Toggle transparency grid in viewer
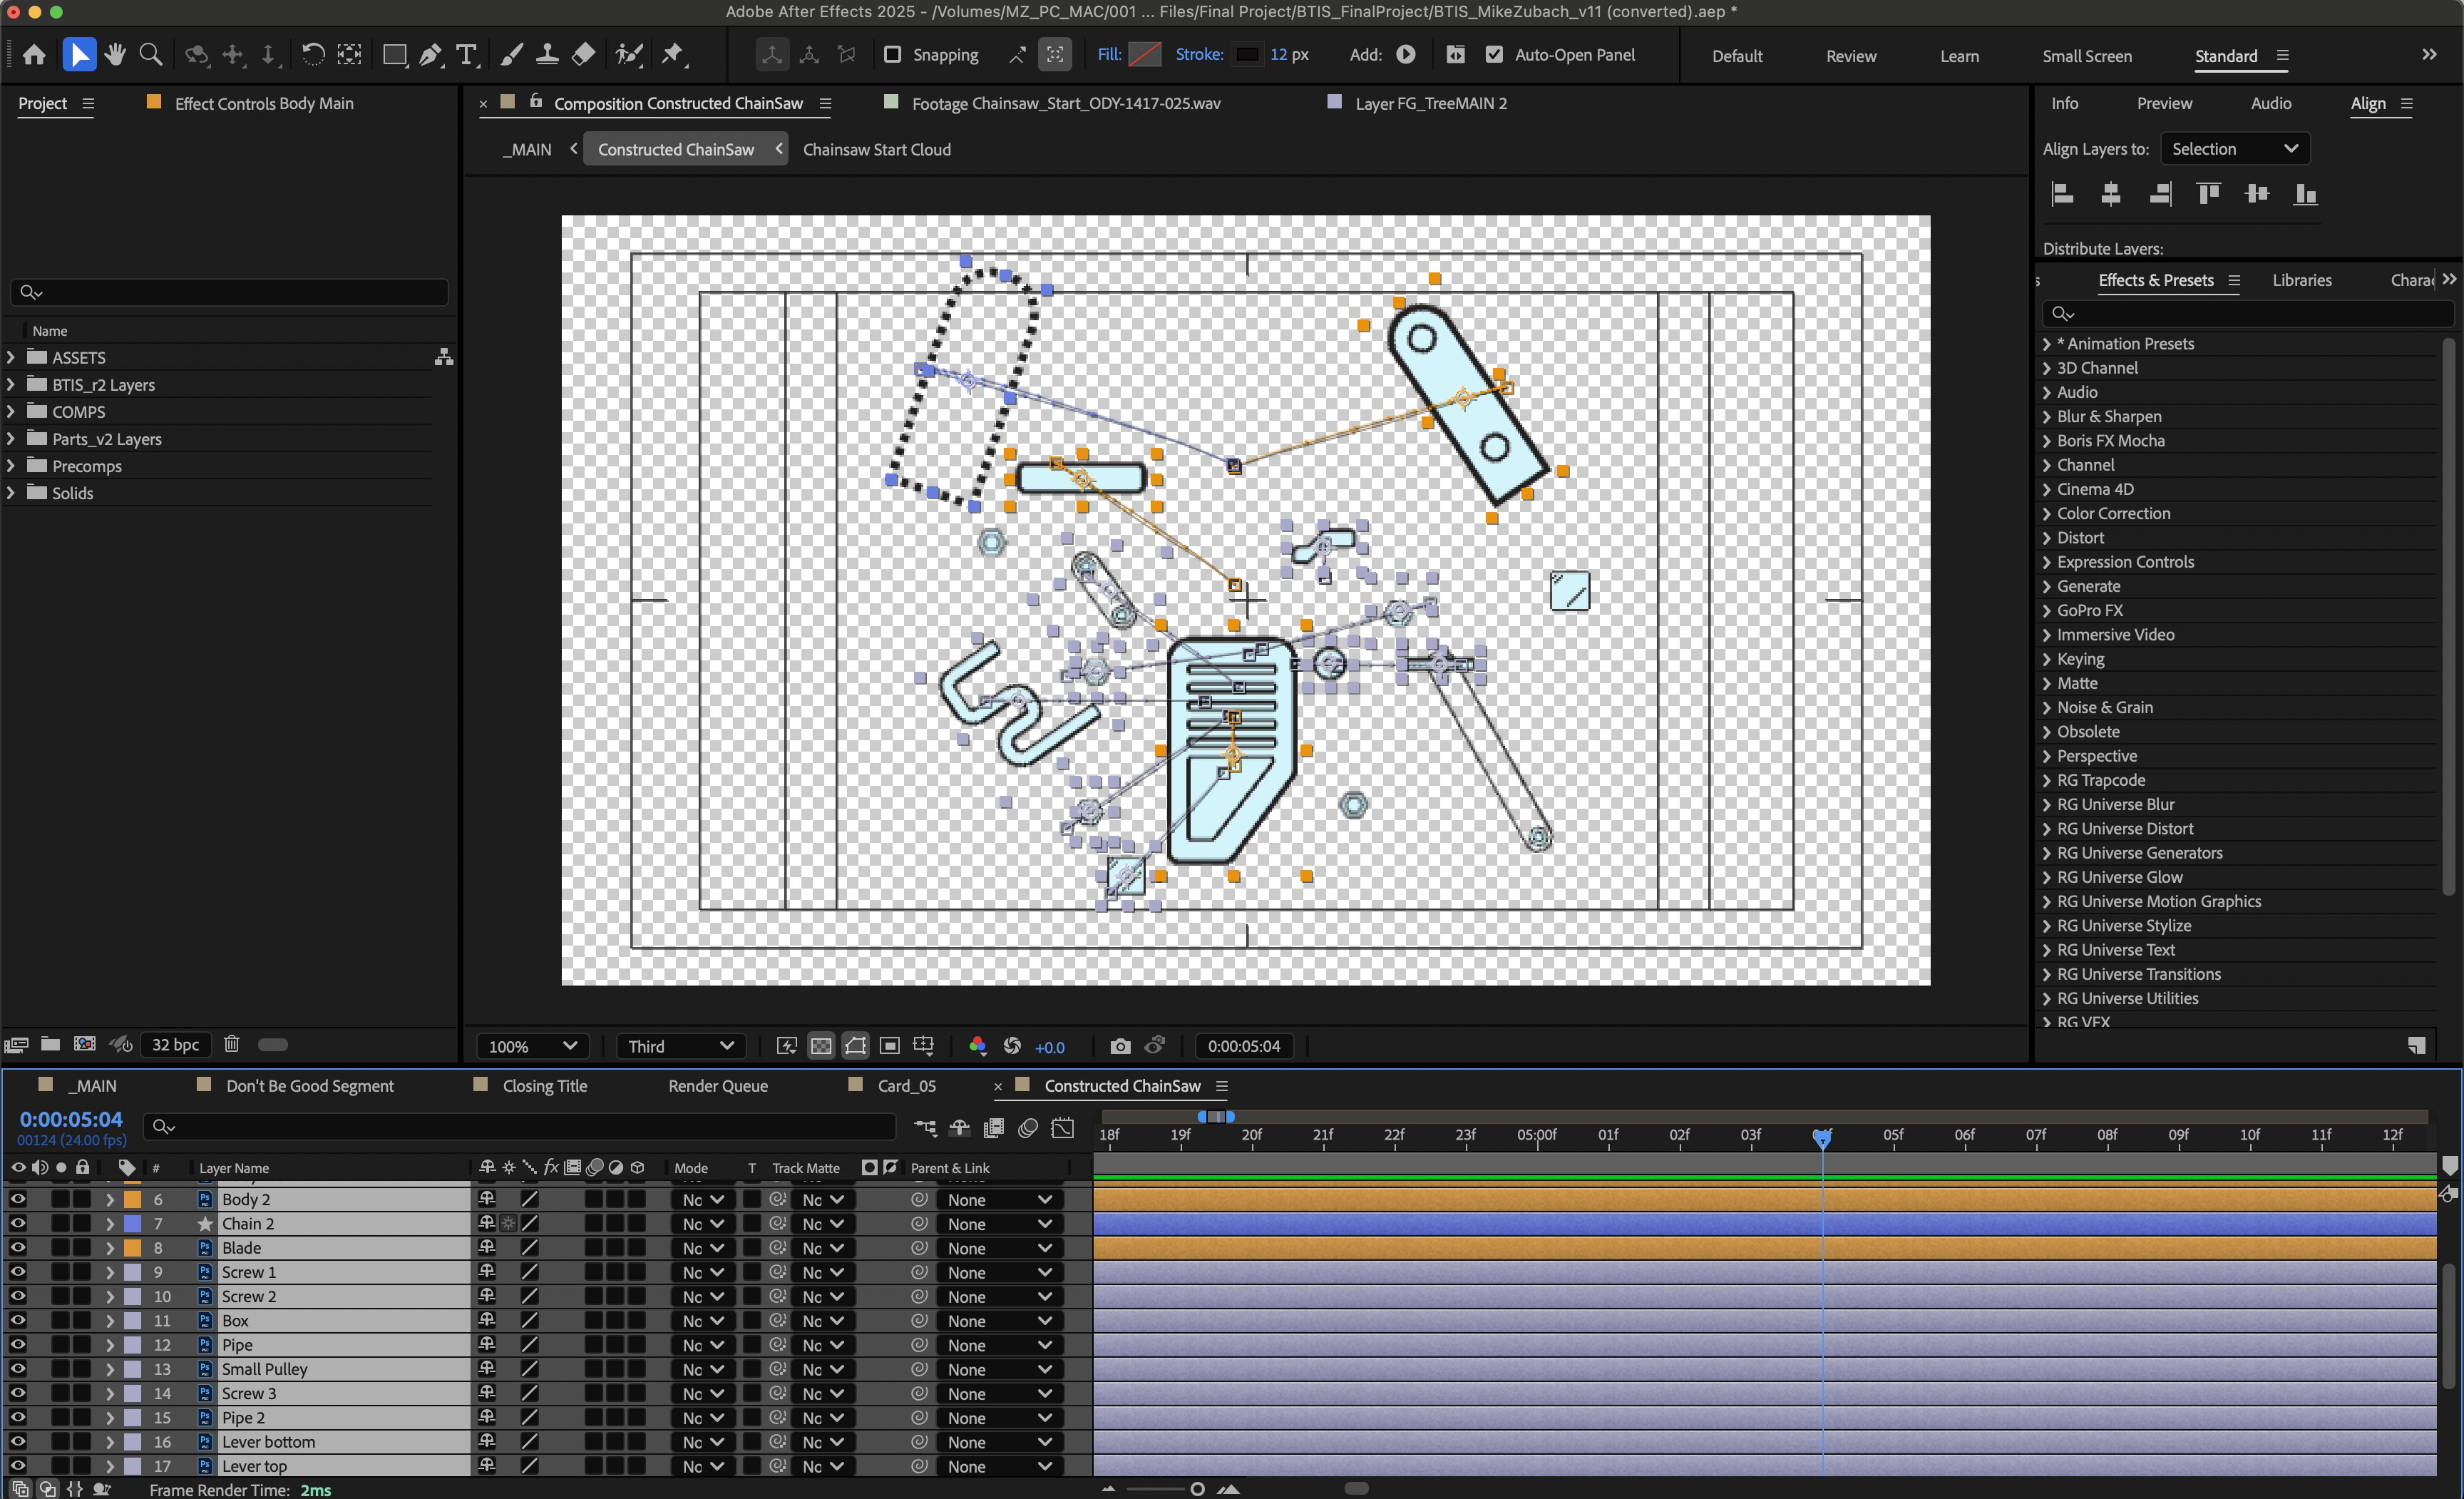 tap(821, 1046)
